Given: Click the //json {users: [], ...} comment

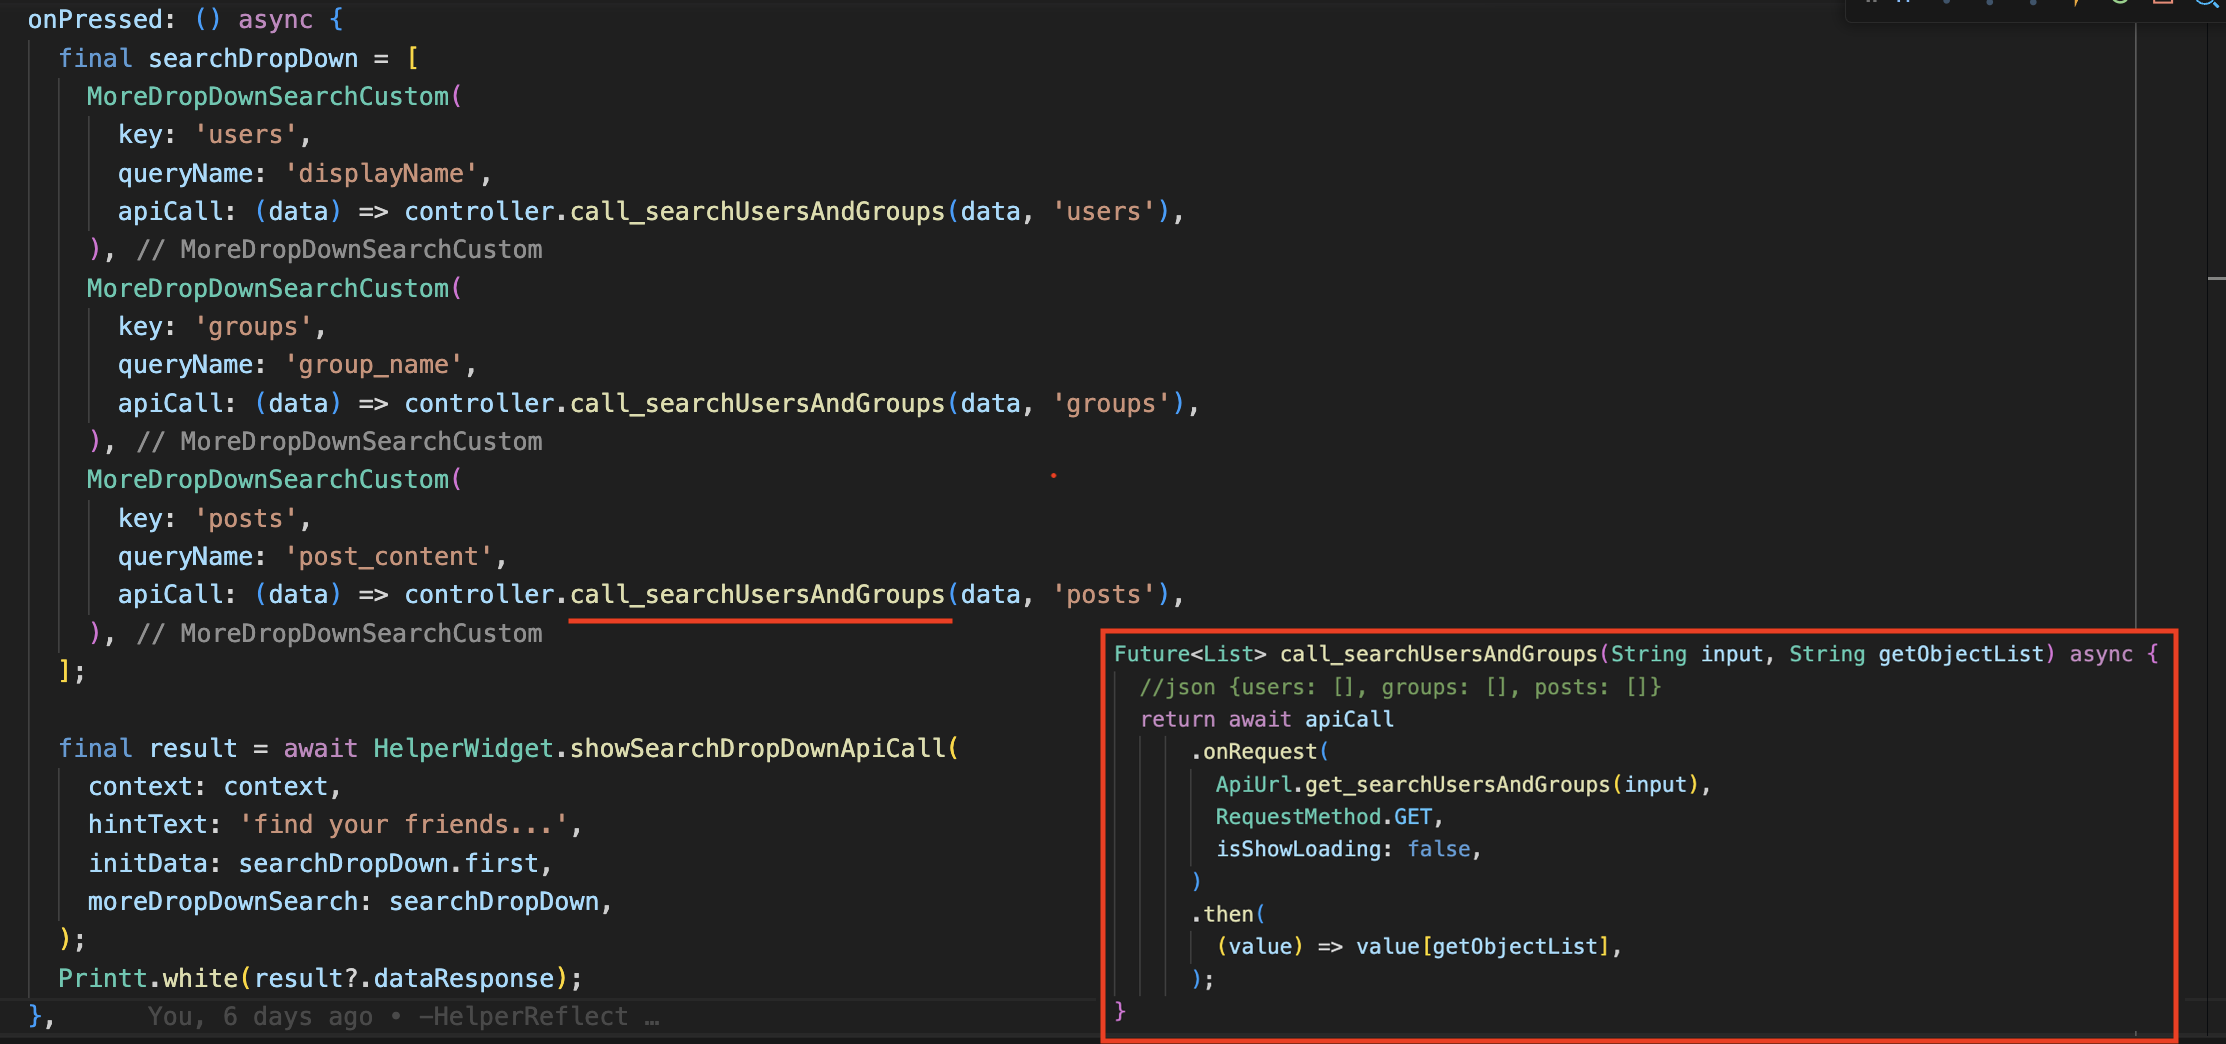Looking at the screenshot, I should (x=1400, y=687).
